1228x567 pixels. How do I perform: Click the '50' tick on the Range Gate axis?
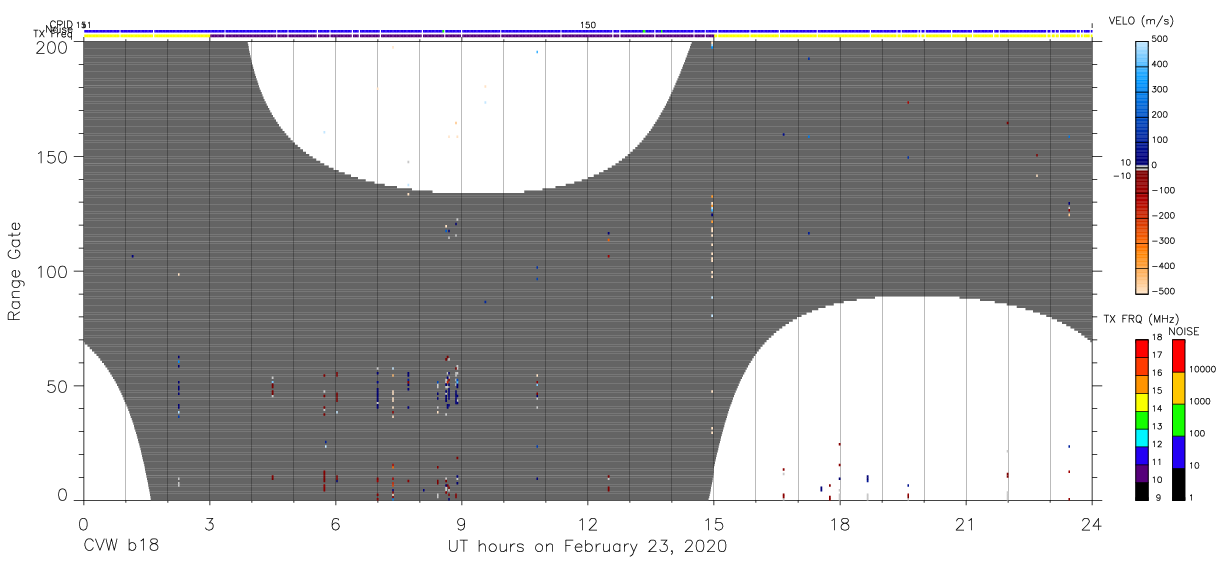pyautogui.click(x=56, y=385)
